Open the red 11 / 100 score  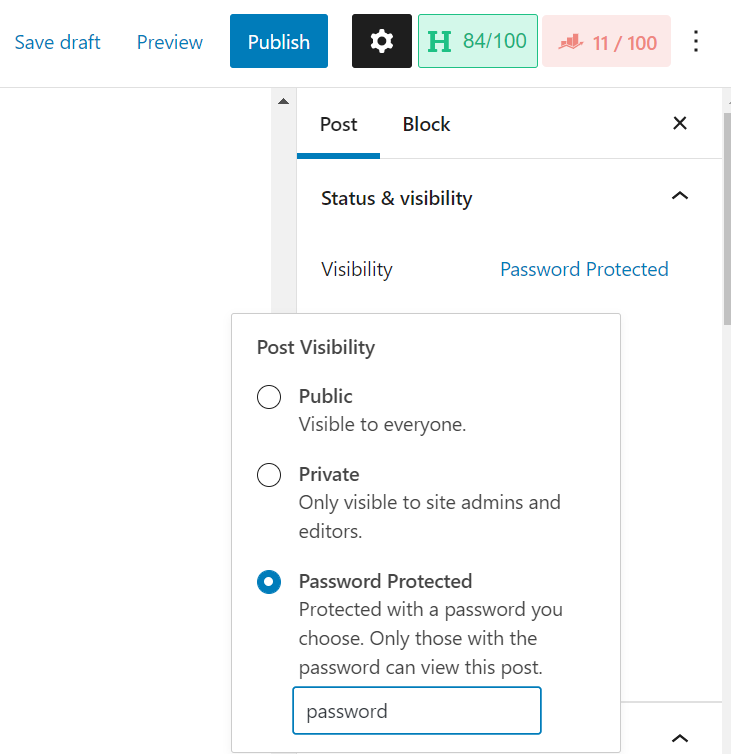tap(606, 41)
